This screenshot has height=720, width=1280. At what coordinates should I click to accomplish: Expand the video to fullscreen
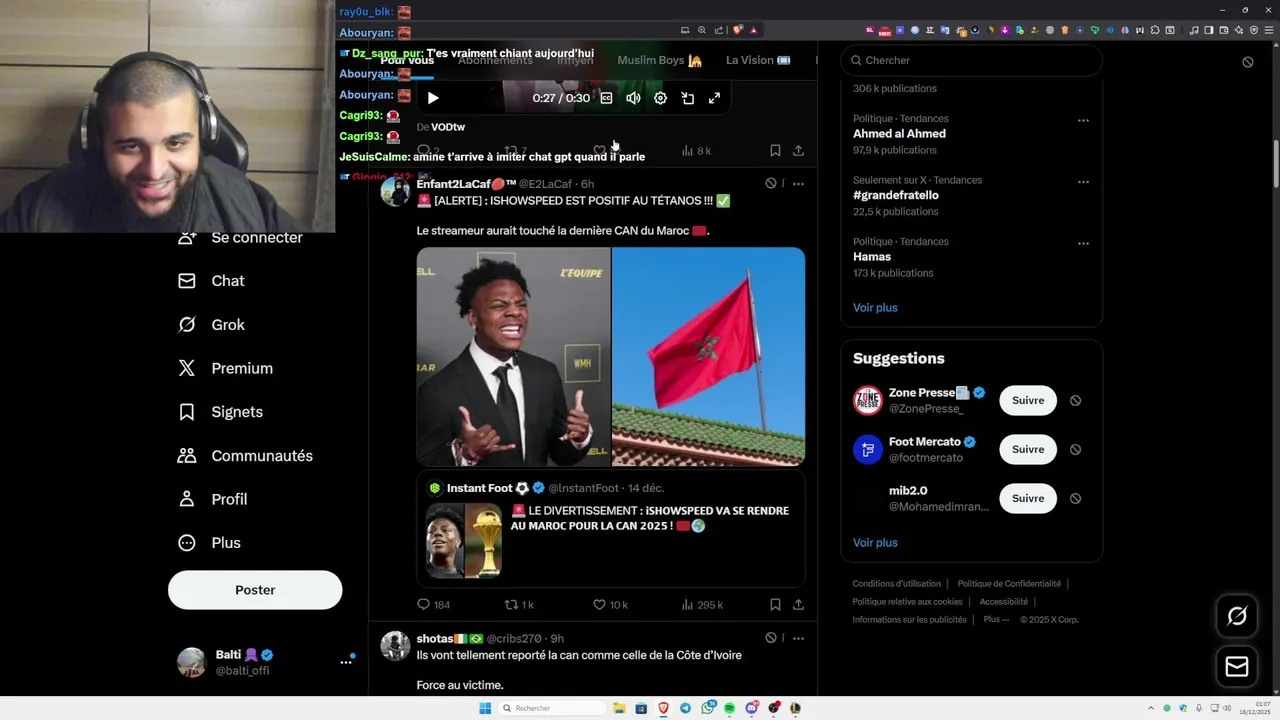click(x=714, y=98)
